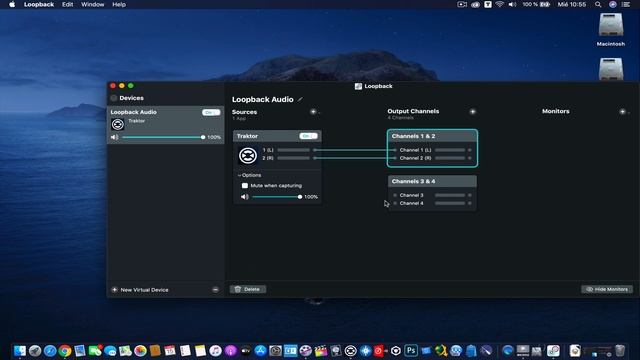The image size is (640, 360).
Task: Open Finder from the Dock
Action: coord(20,351)
